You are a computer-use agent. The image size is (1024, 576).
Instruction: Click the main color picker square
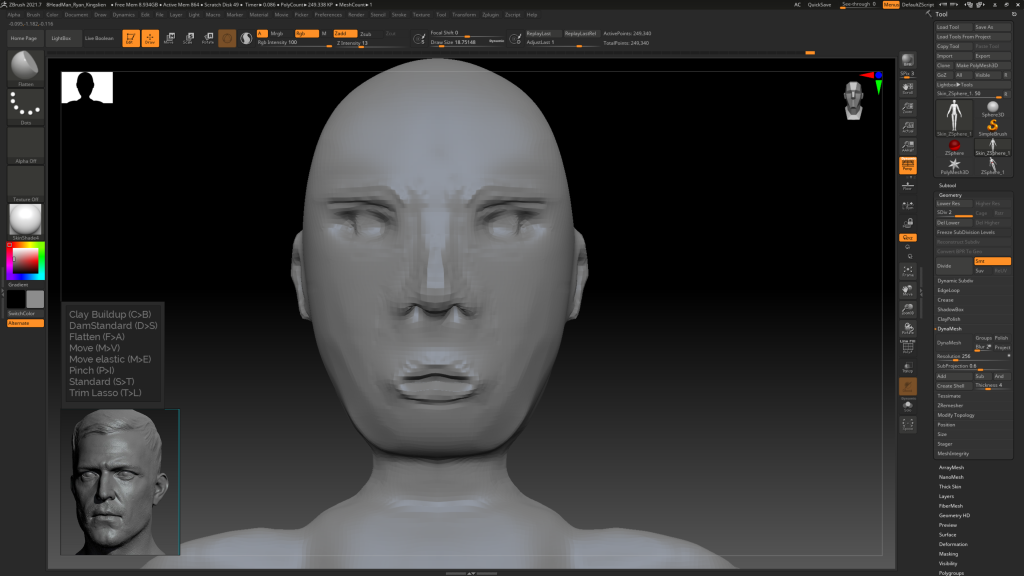point(24,261)
